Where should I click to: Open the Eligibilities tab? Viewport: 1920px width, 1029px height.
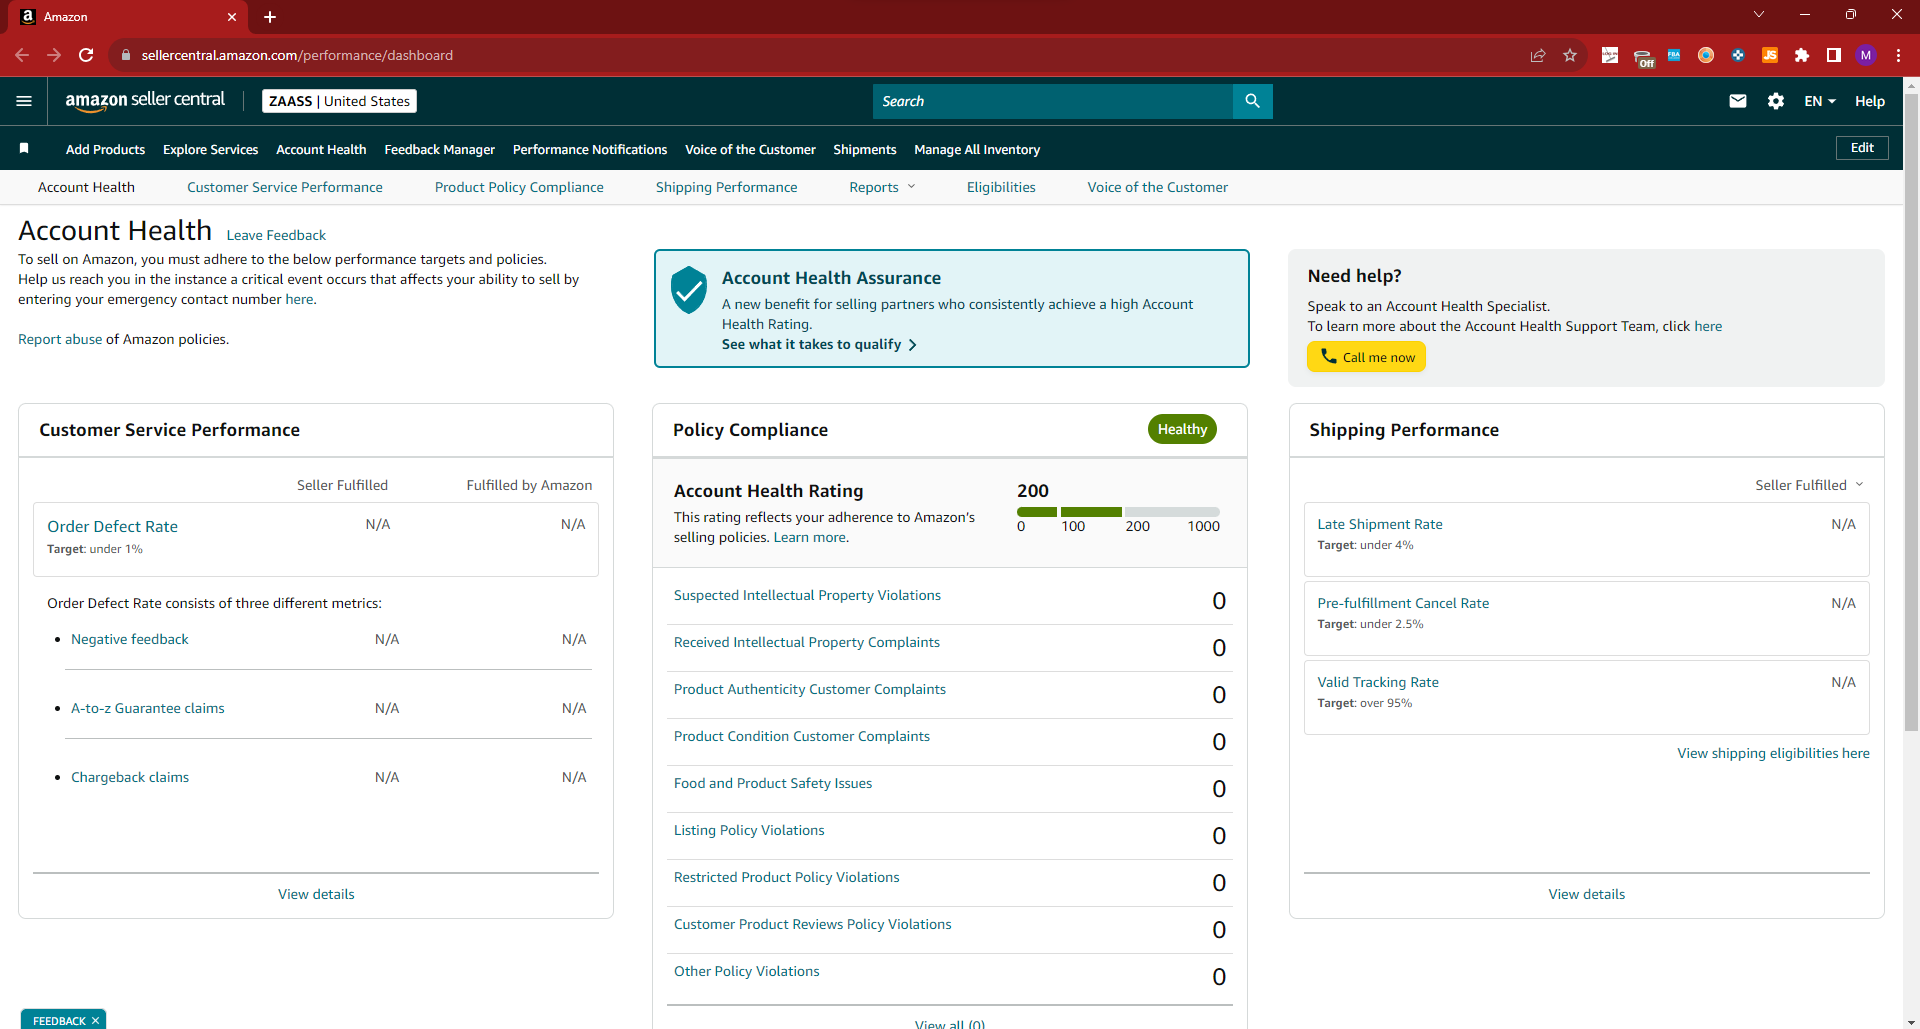(1001, 187)
